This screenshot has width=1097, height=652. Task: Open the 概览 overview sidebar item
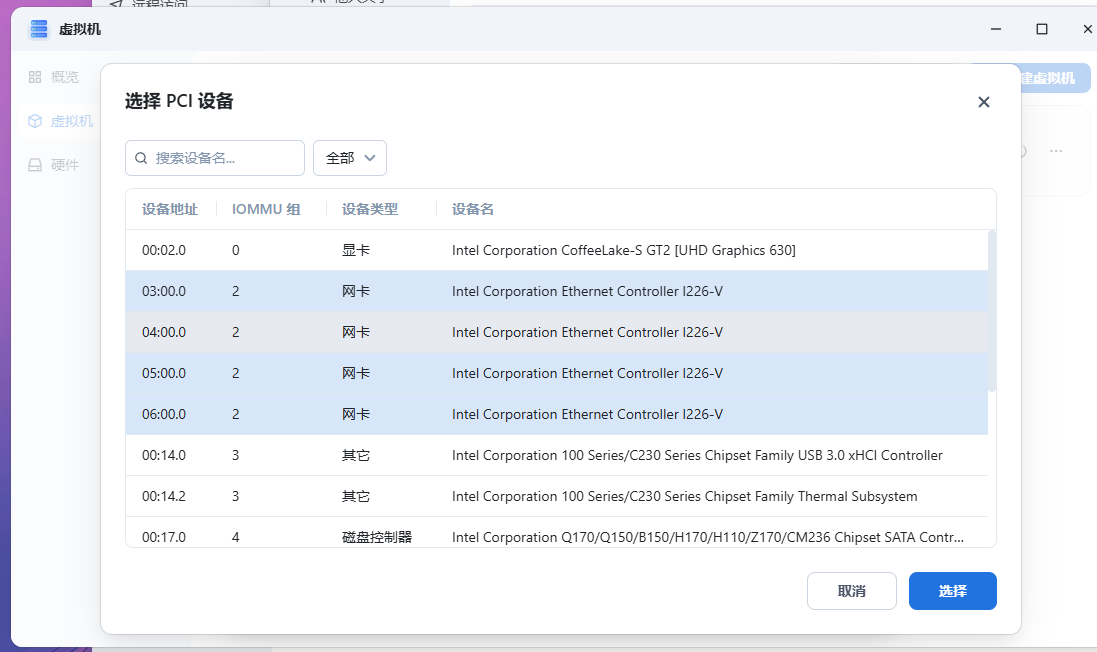[x=53, y=77]
